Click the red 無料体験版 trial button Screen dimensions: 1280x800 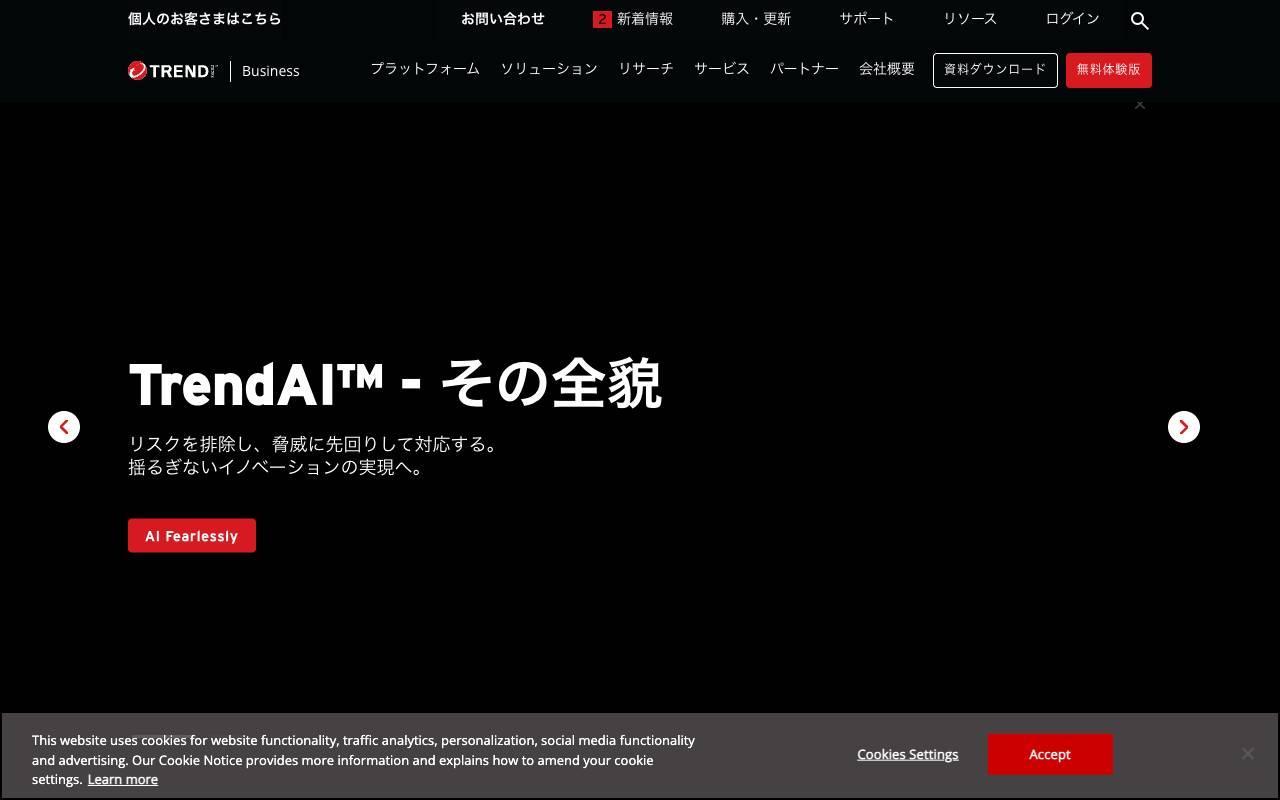tap(1108, 70)
